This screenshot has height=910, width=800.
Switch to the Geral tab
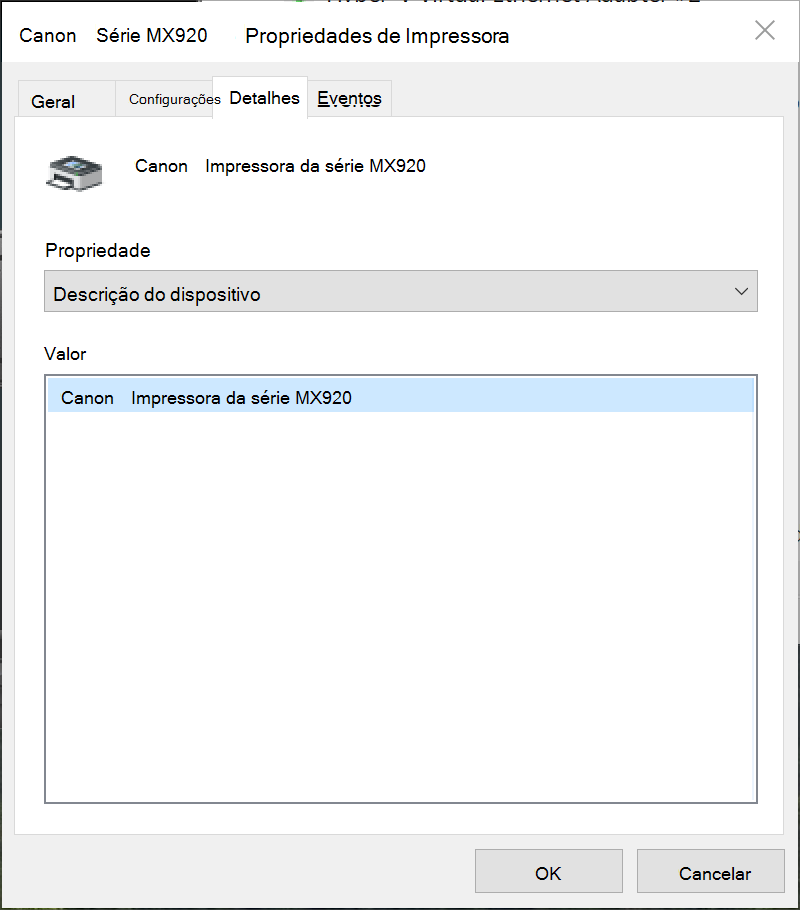54,102
